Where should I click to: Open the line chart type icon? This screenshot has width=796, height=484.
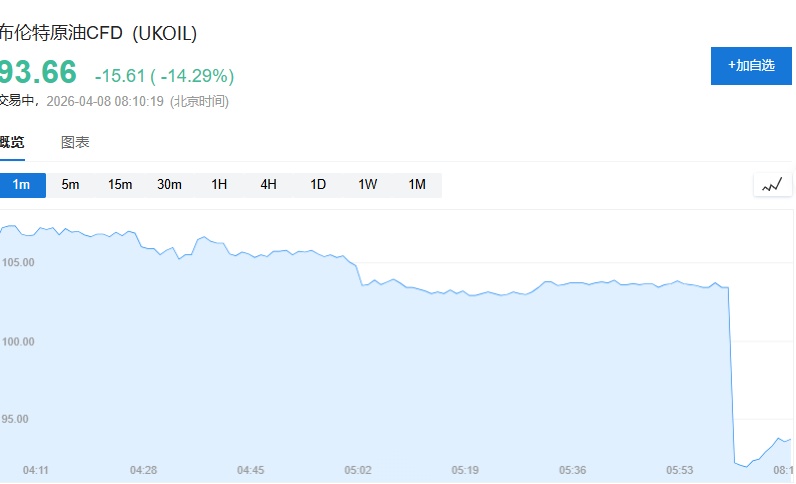coord(772,185)
